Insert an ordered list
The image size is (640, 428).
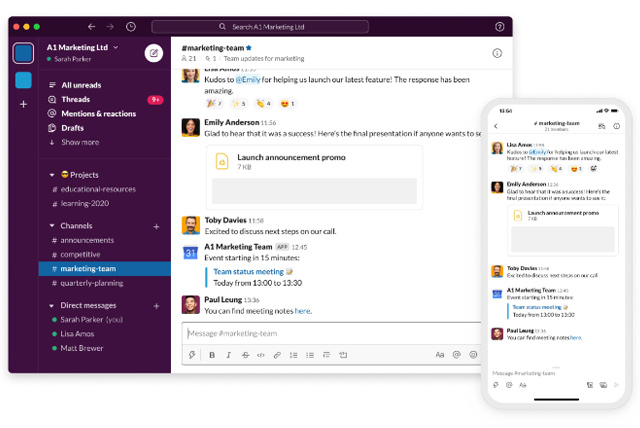293,355
